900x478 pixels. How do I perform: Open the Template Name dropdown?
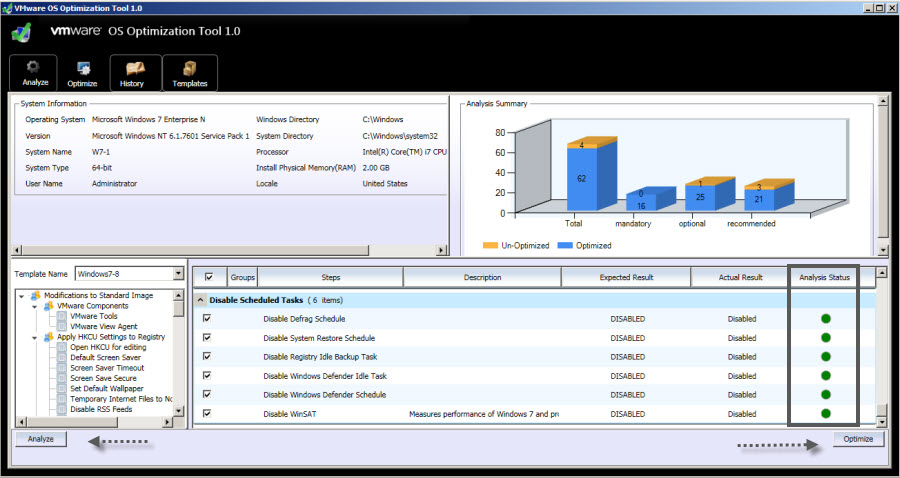(x=178, y=274)
